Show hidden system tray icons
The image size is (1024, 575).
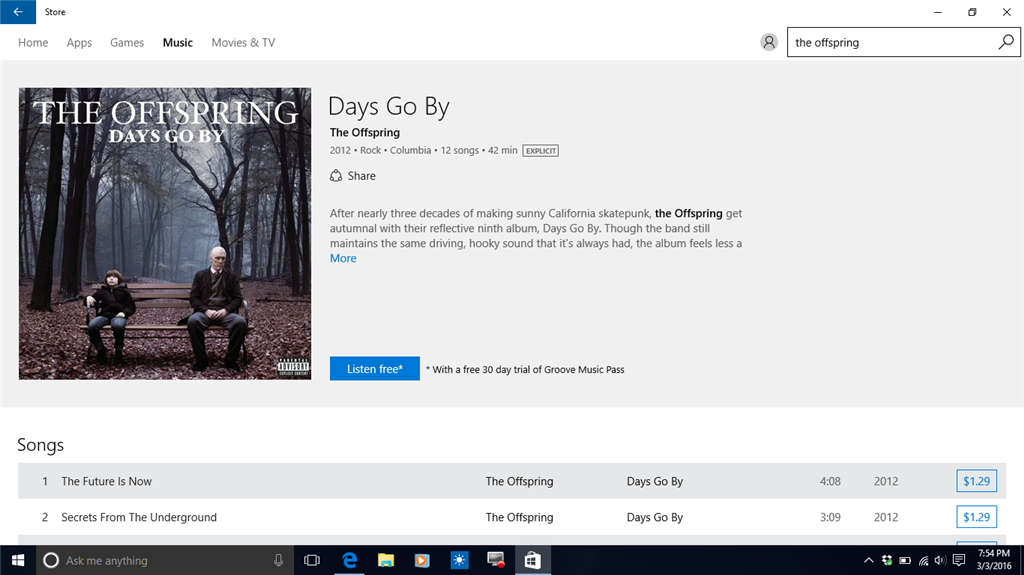[869, 560]
